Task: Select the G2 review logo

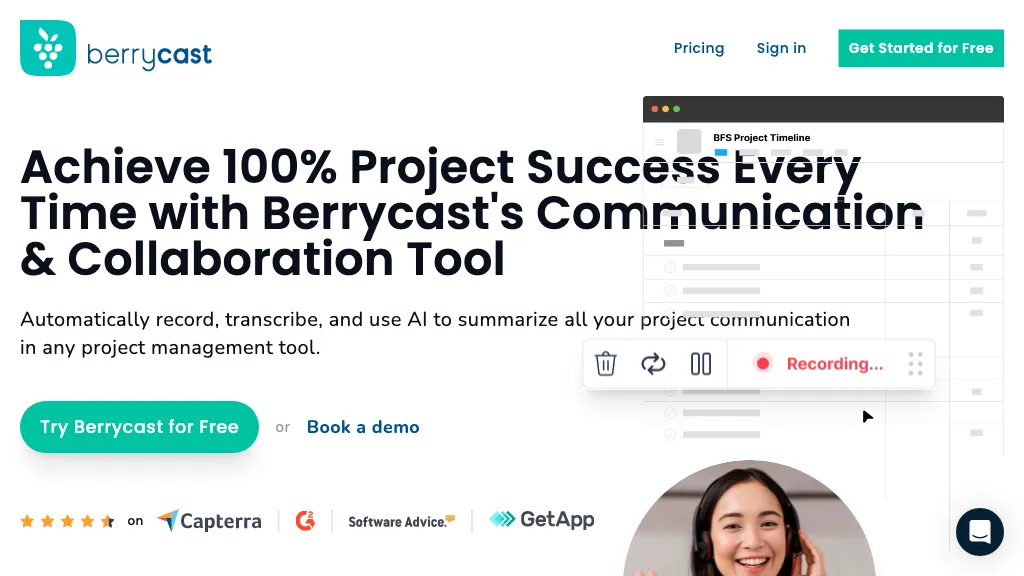Action: [305, 520]
